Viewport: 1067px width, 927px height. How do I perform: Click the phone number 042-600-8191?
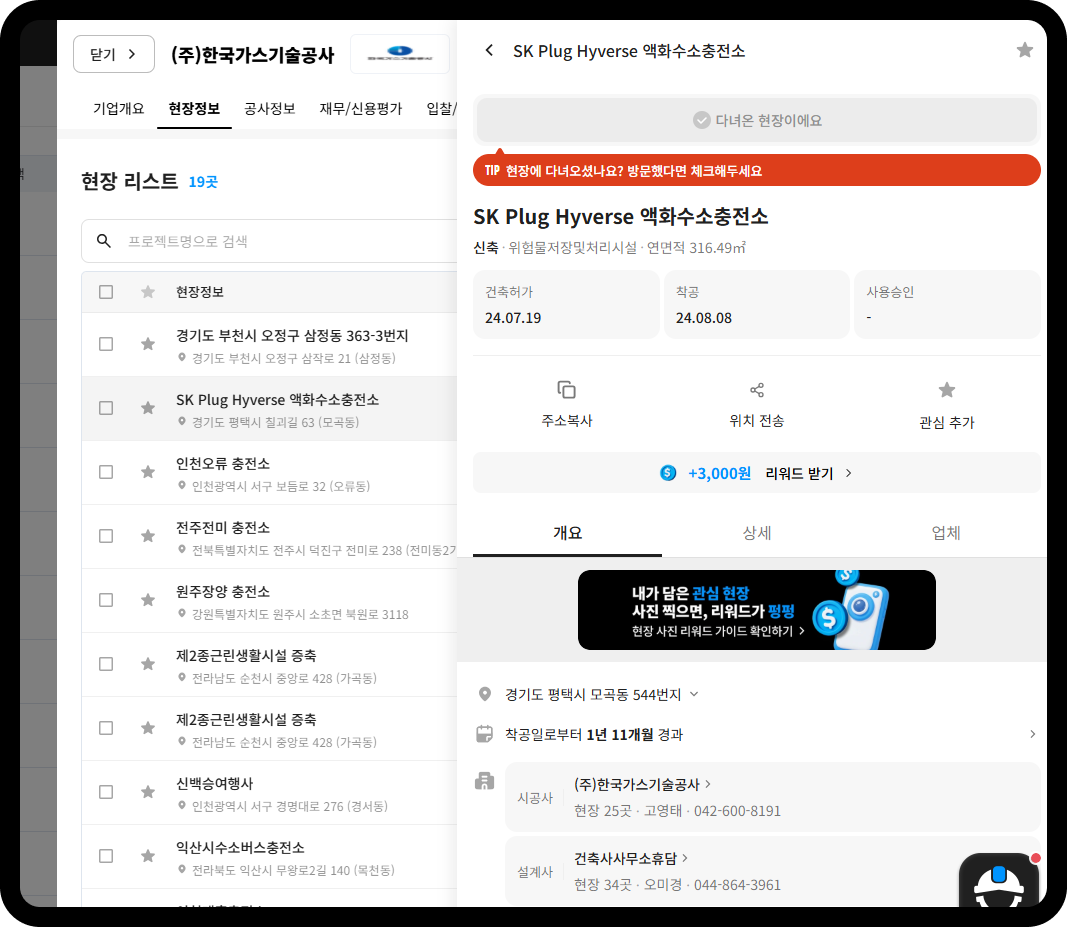737,811
